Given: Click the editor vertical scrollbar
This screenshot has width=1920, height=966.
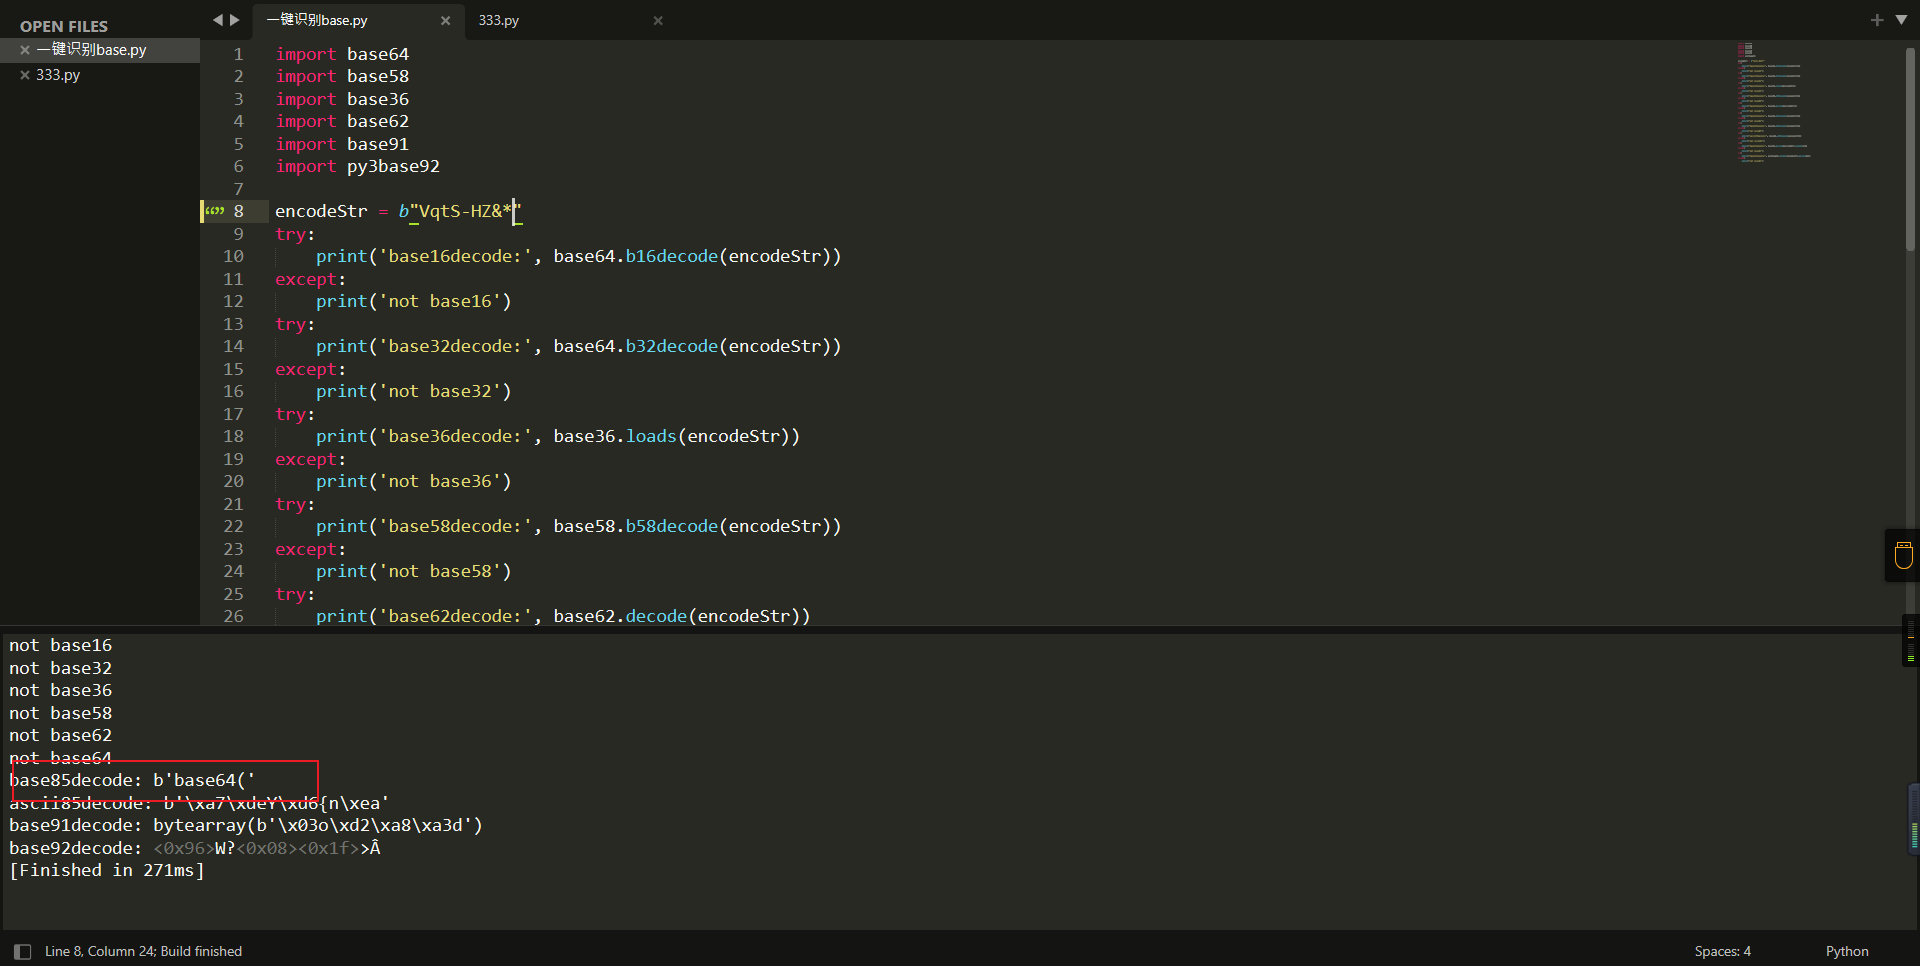Looking at the screenshot, I should tap(1909, 150).
